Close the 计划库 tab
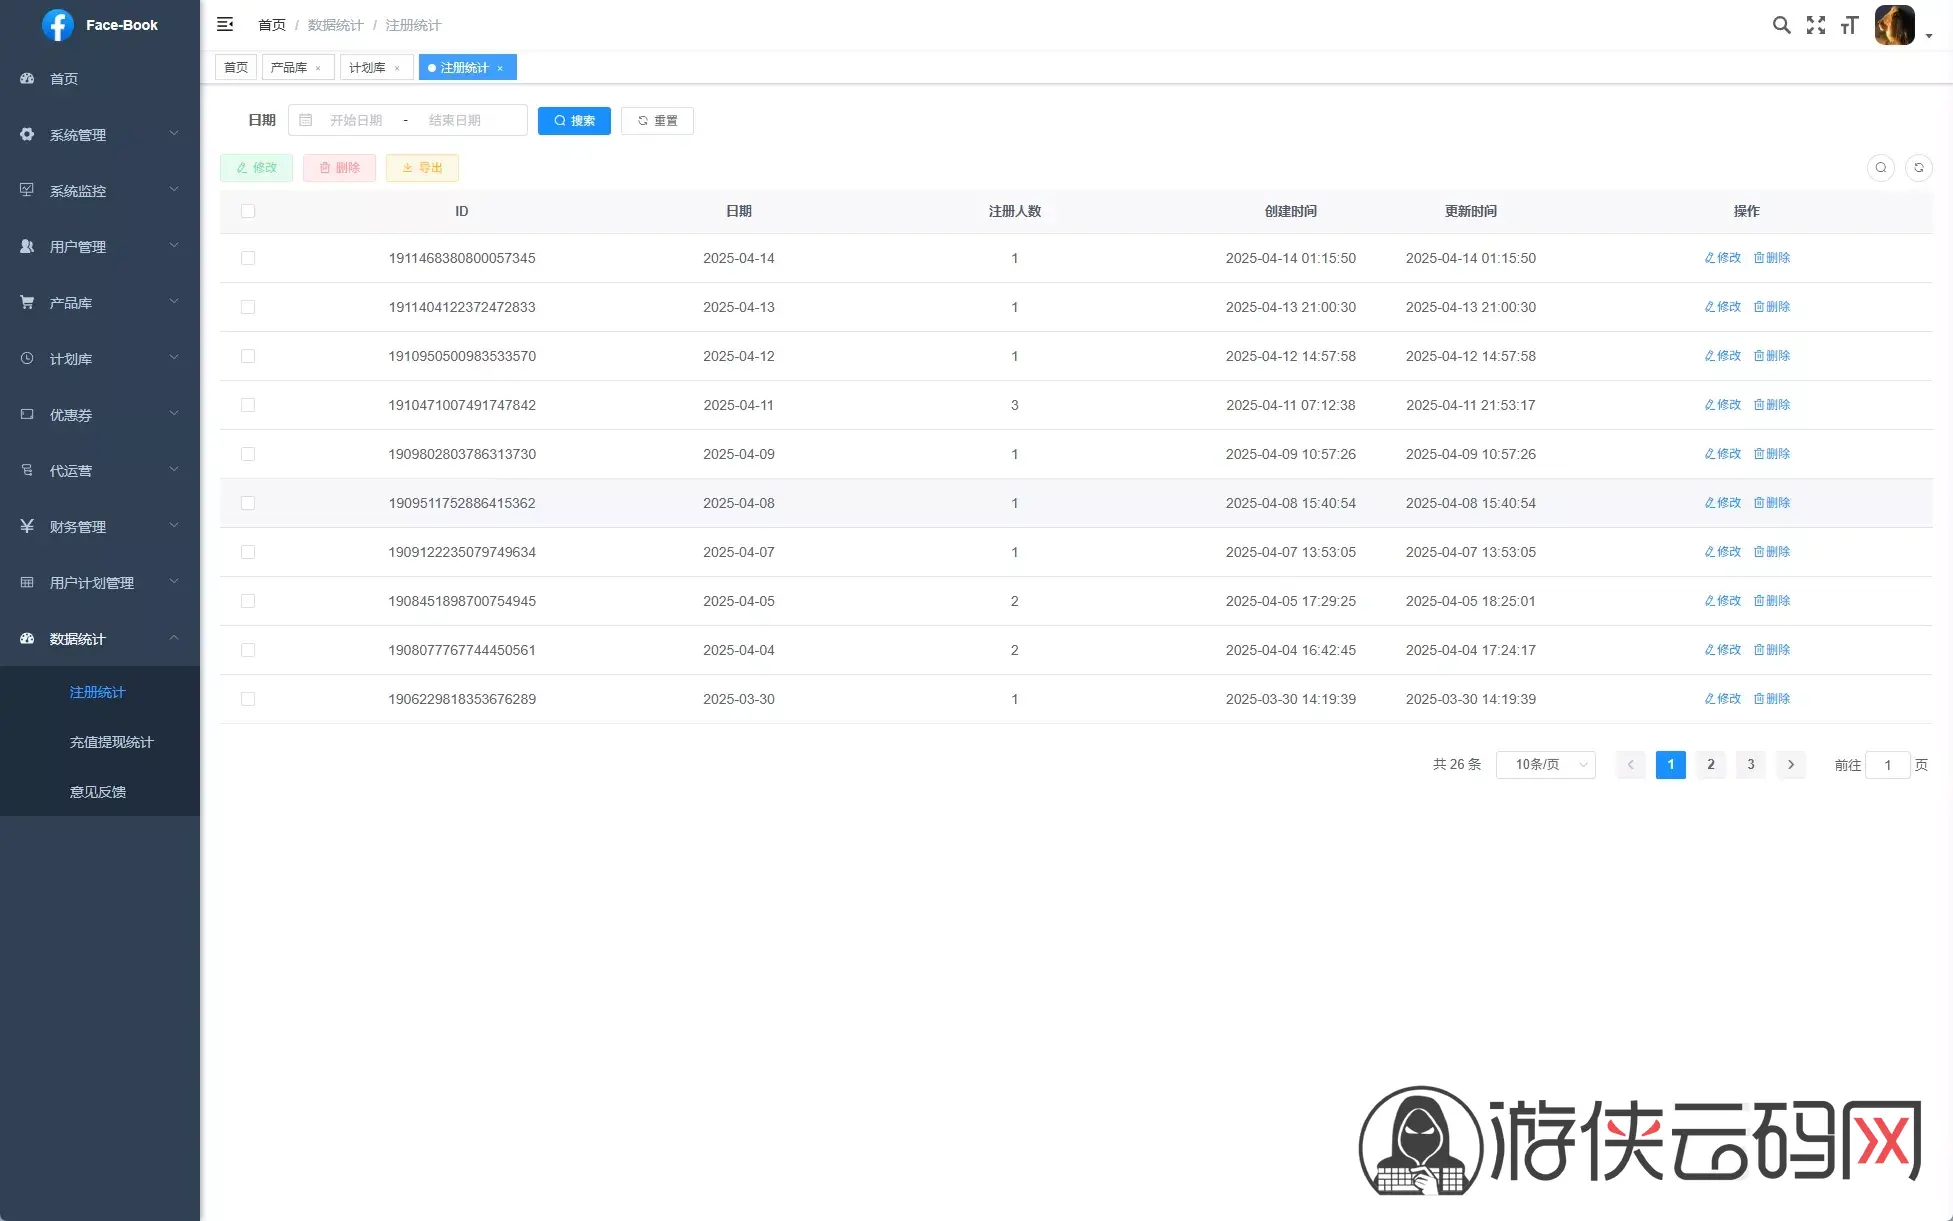The width and height of the screenshot is (1953, 1221). click(397, 68)
